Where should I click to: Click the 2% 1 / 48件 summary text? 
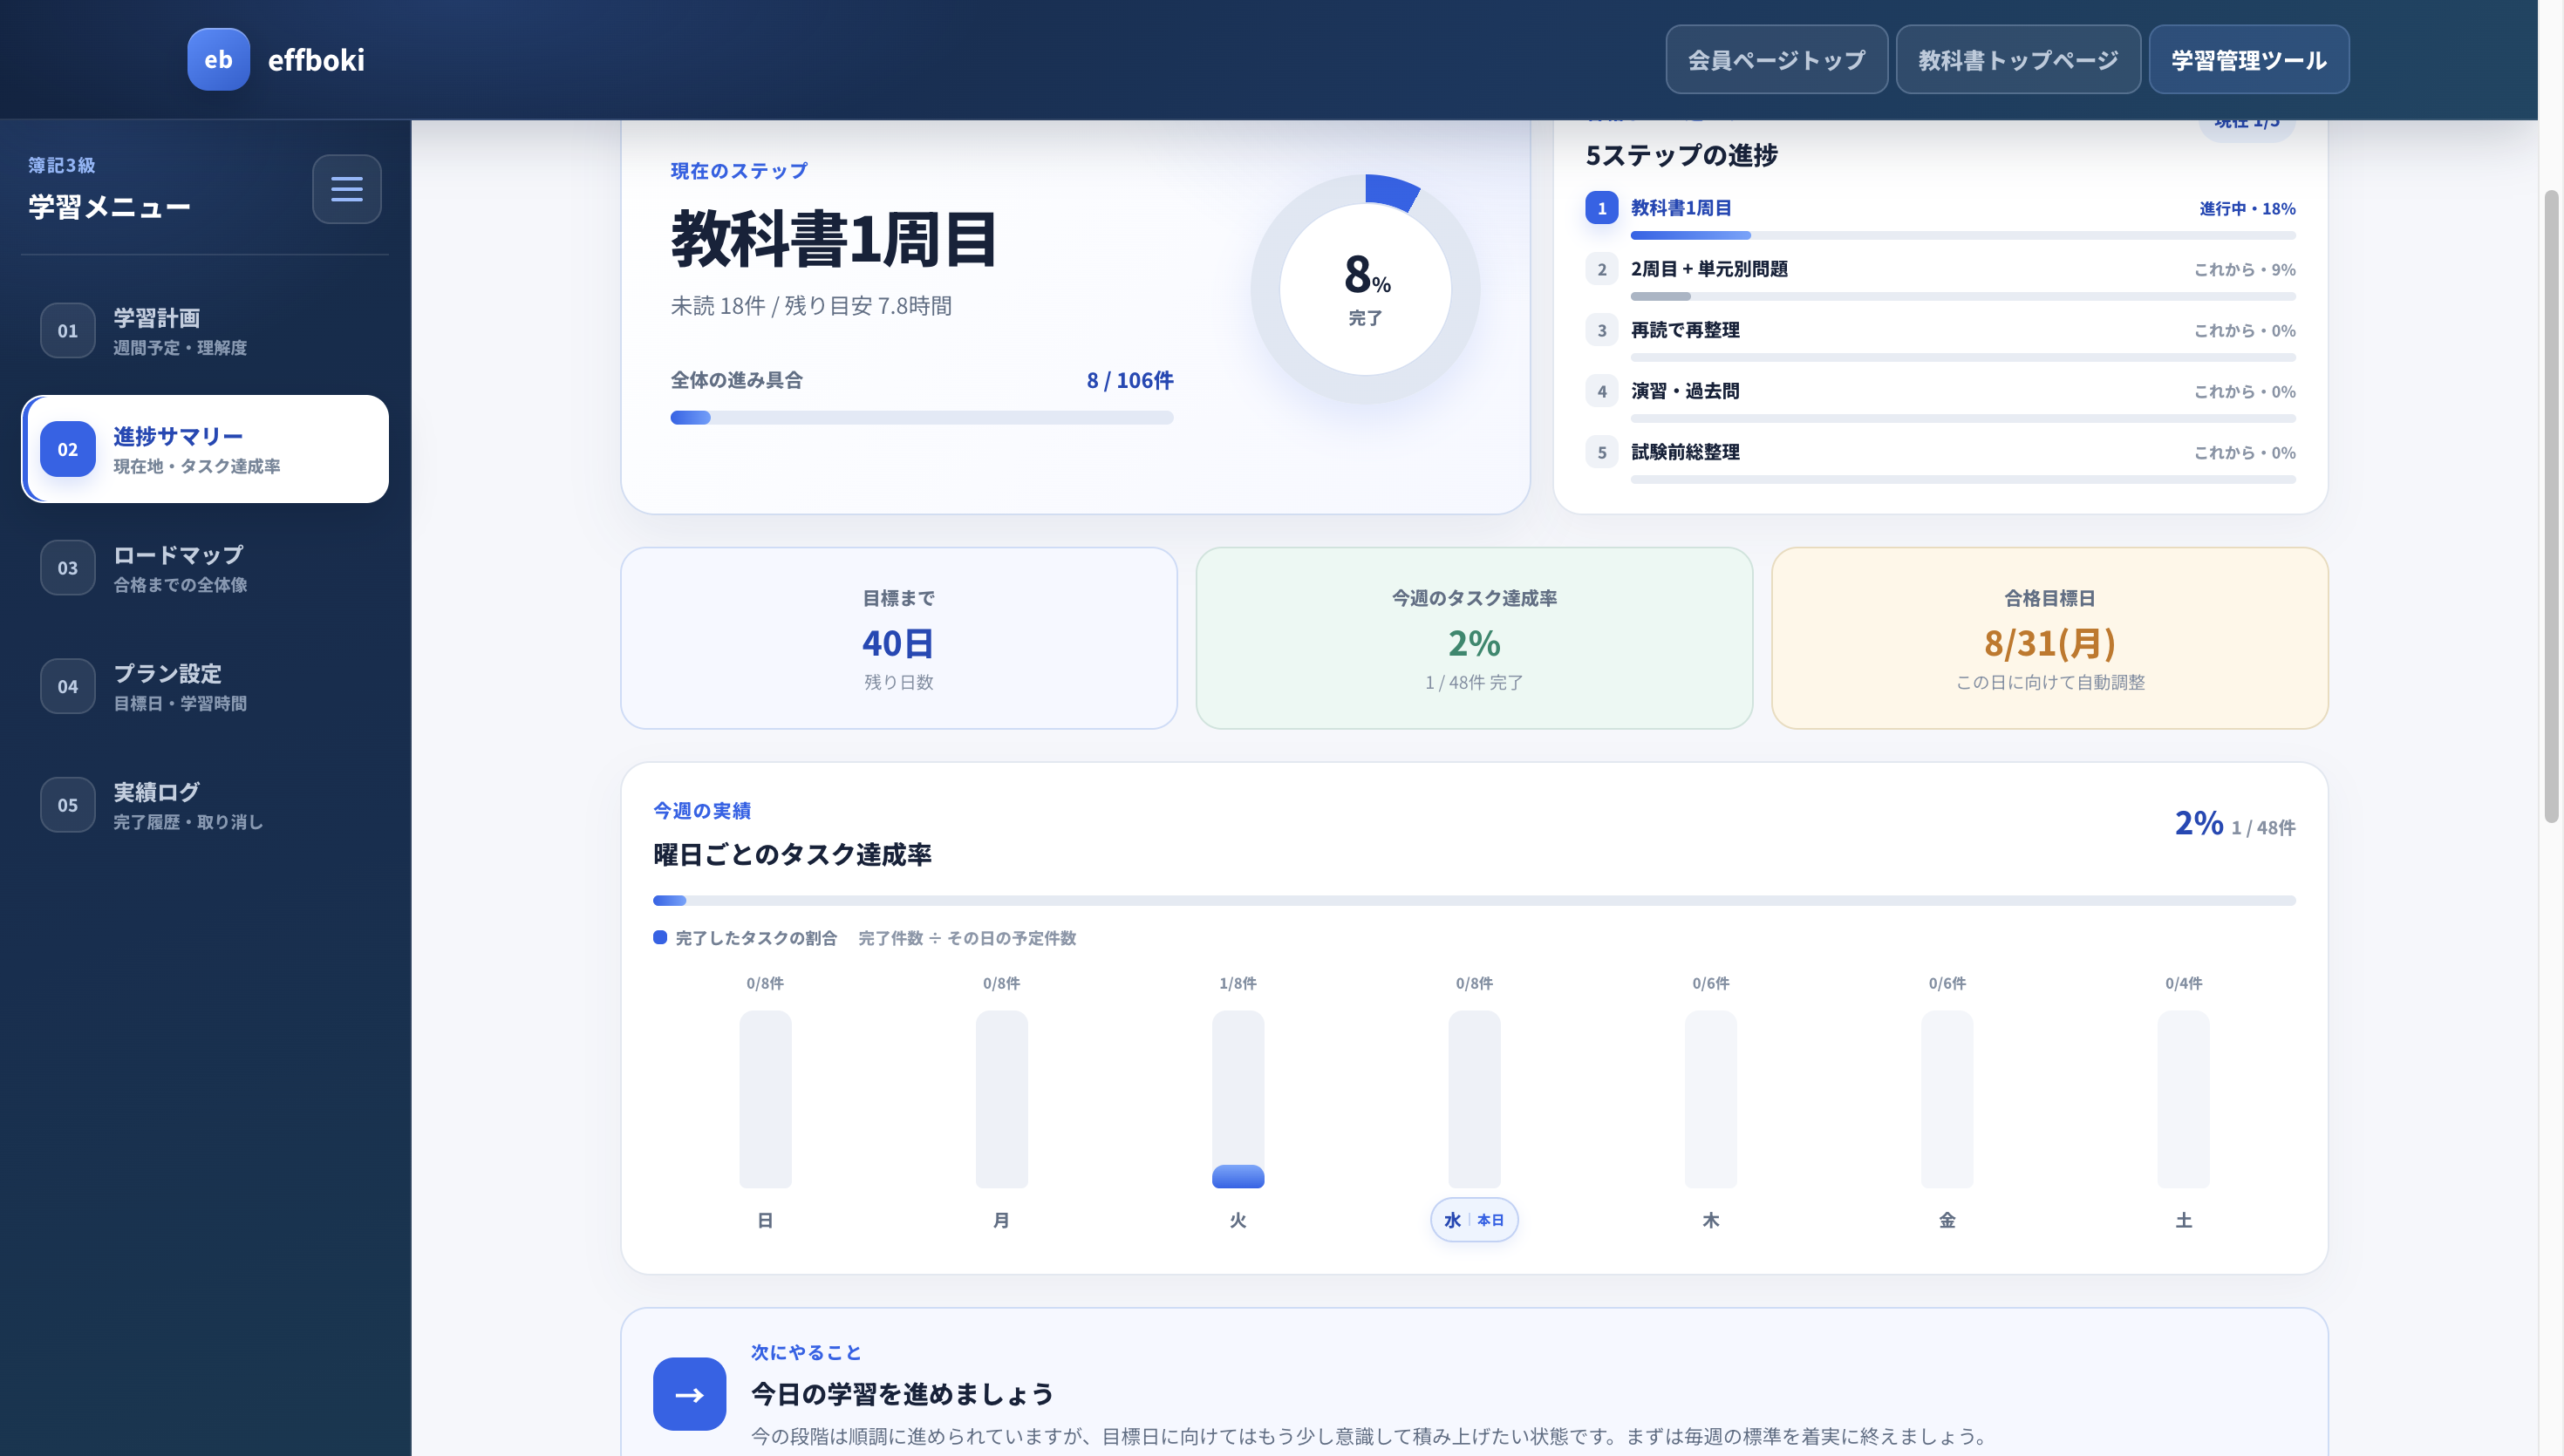pyautogui.click(x=2235, y=824)
